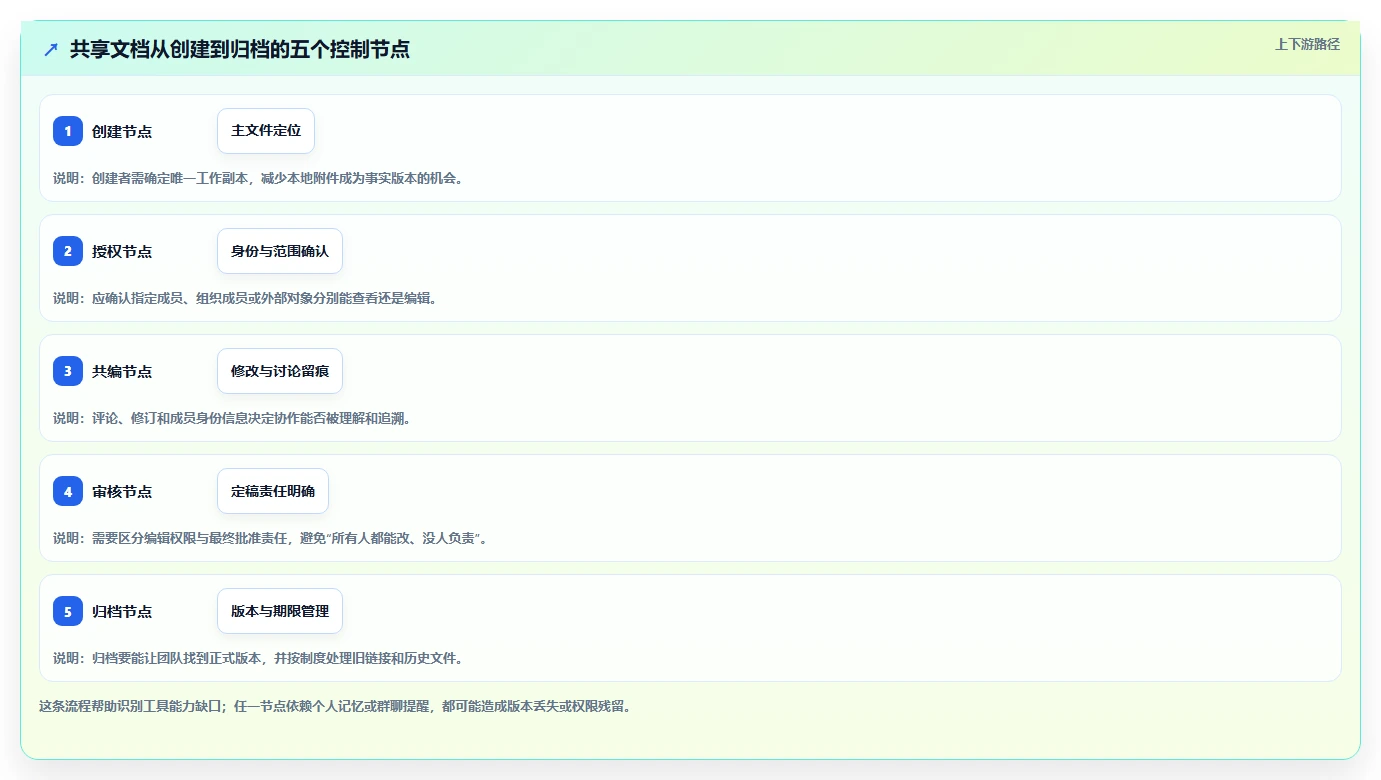Select the 修改与讨论留痕 tag button

(280, 371)
